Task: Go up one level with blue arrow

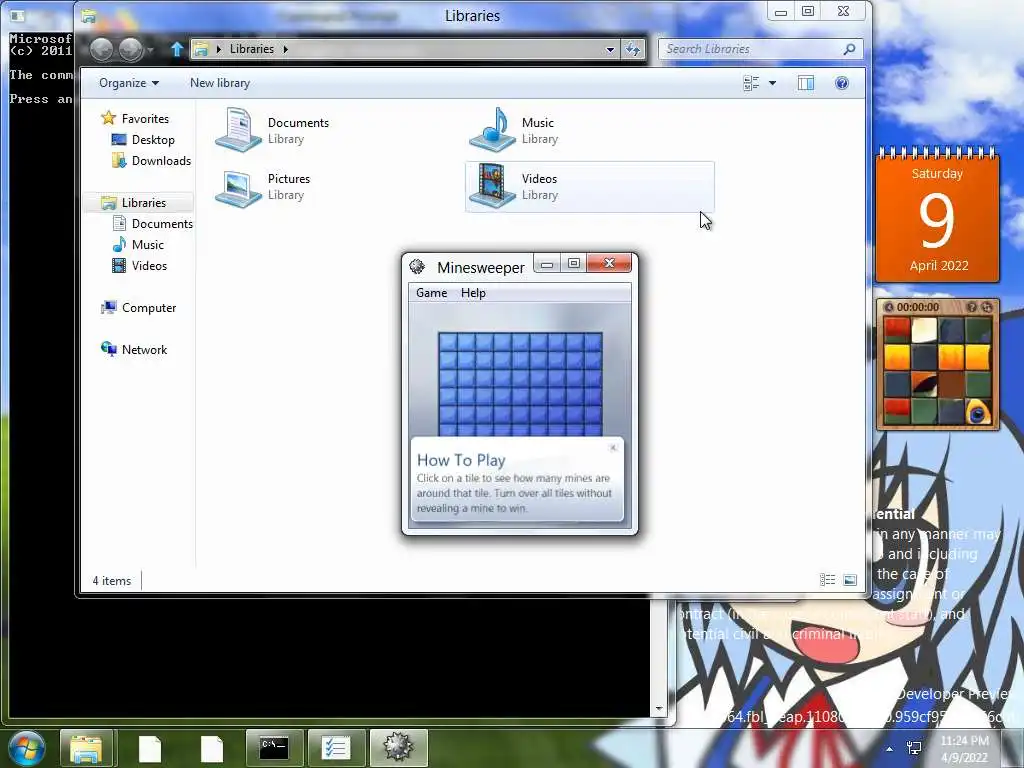Action: [177, 49]
